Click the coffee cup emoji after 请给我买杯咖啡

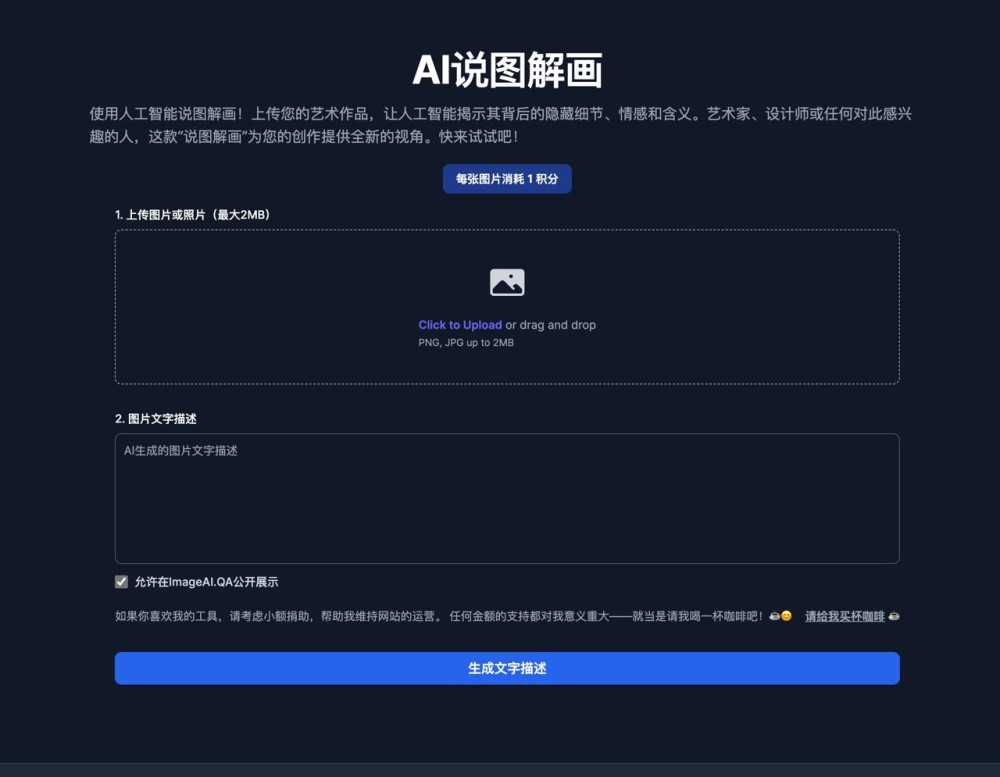point(894,616)
